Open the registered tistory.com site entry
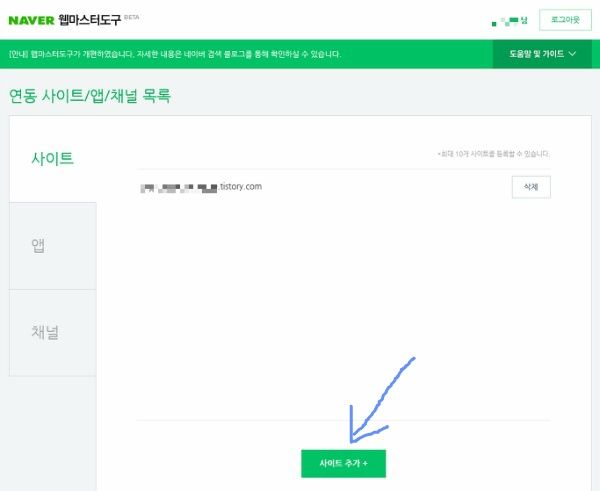Viewport: 600px width, 491px height. pyautogui.click(x=201, y=187)
